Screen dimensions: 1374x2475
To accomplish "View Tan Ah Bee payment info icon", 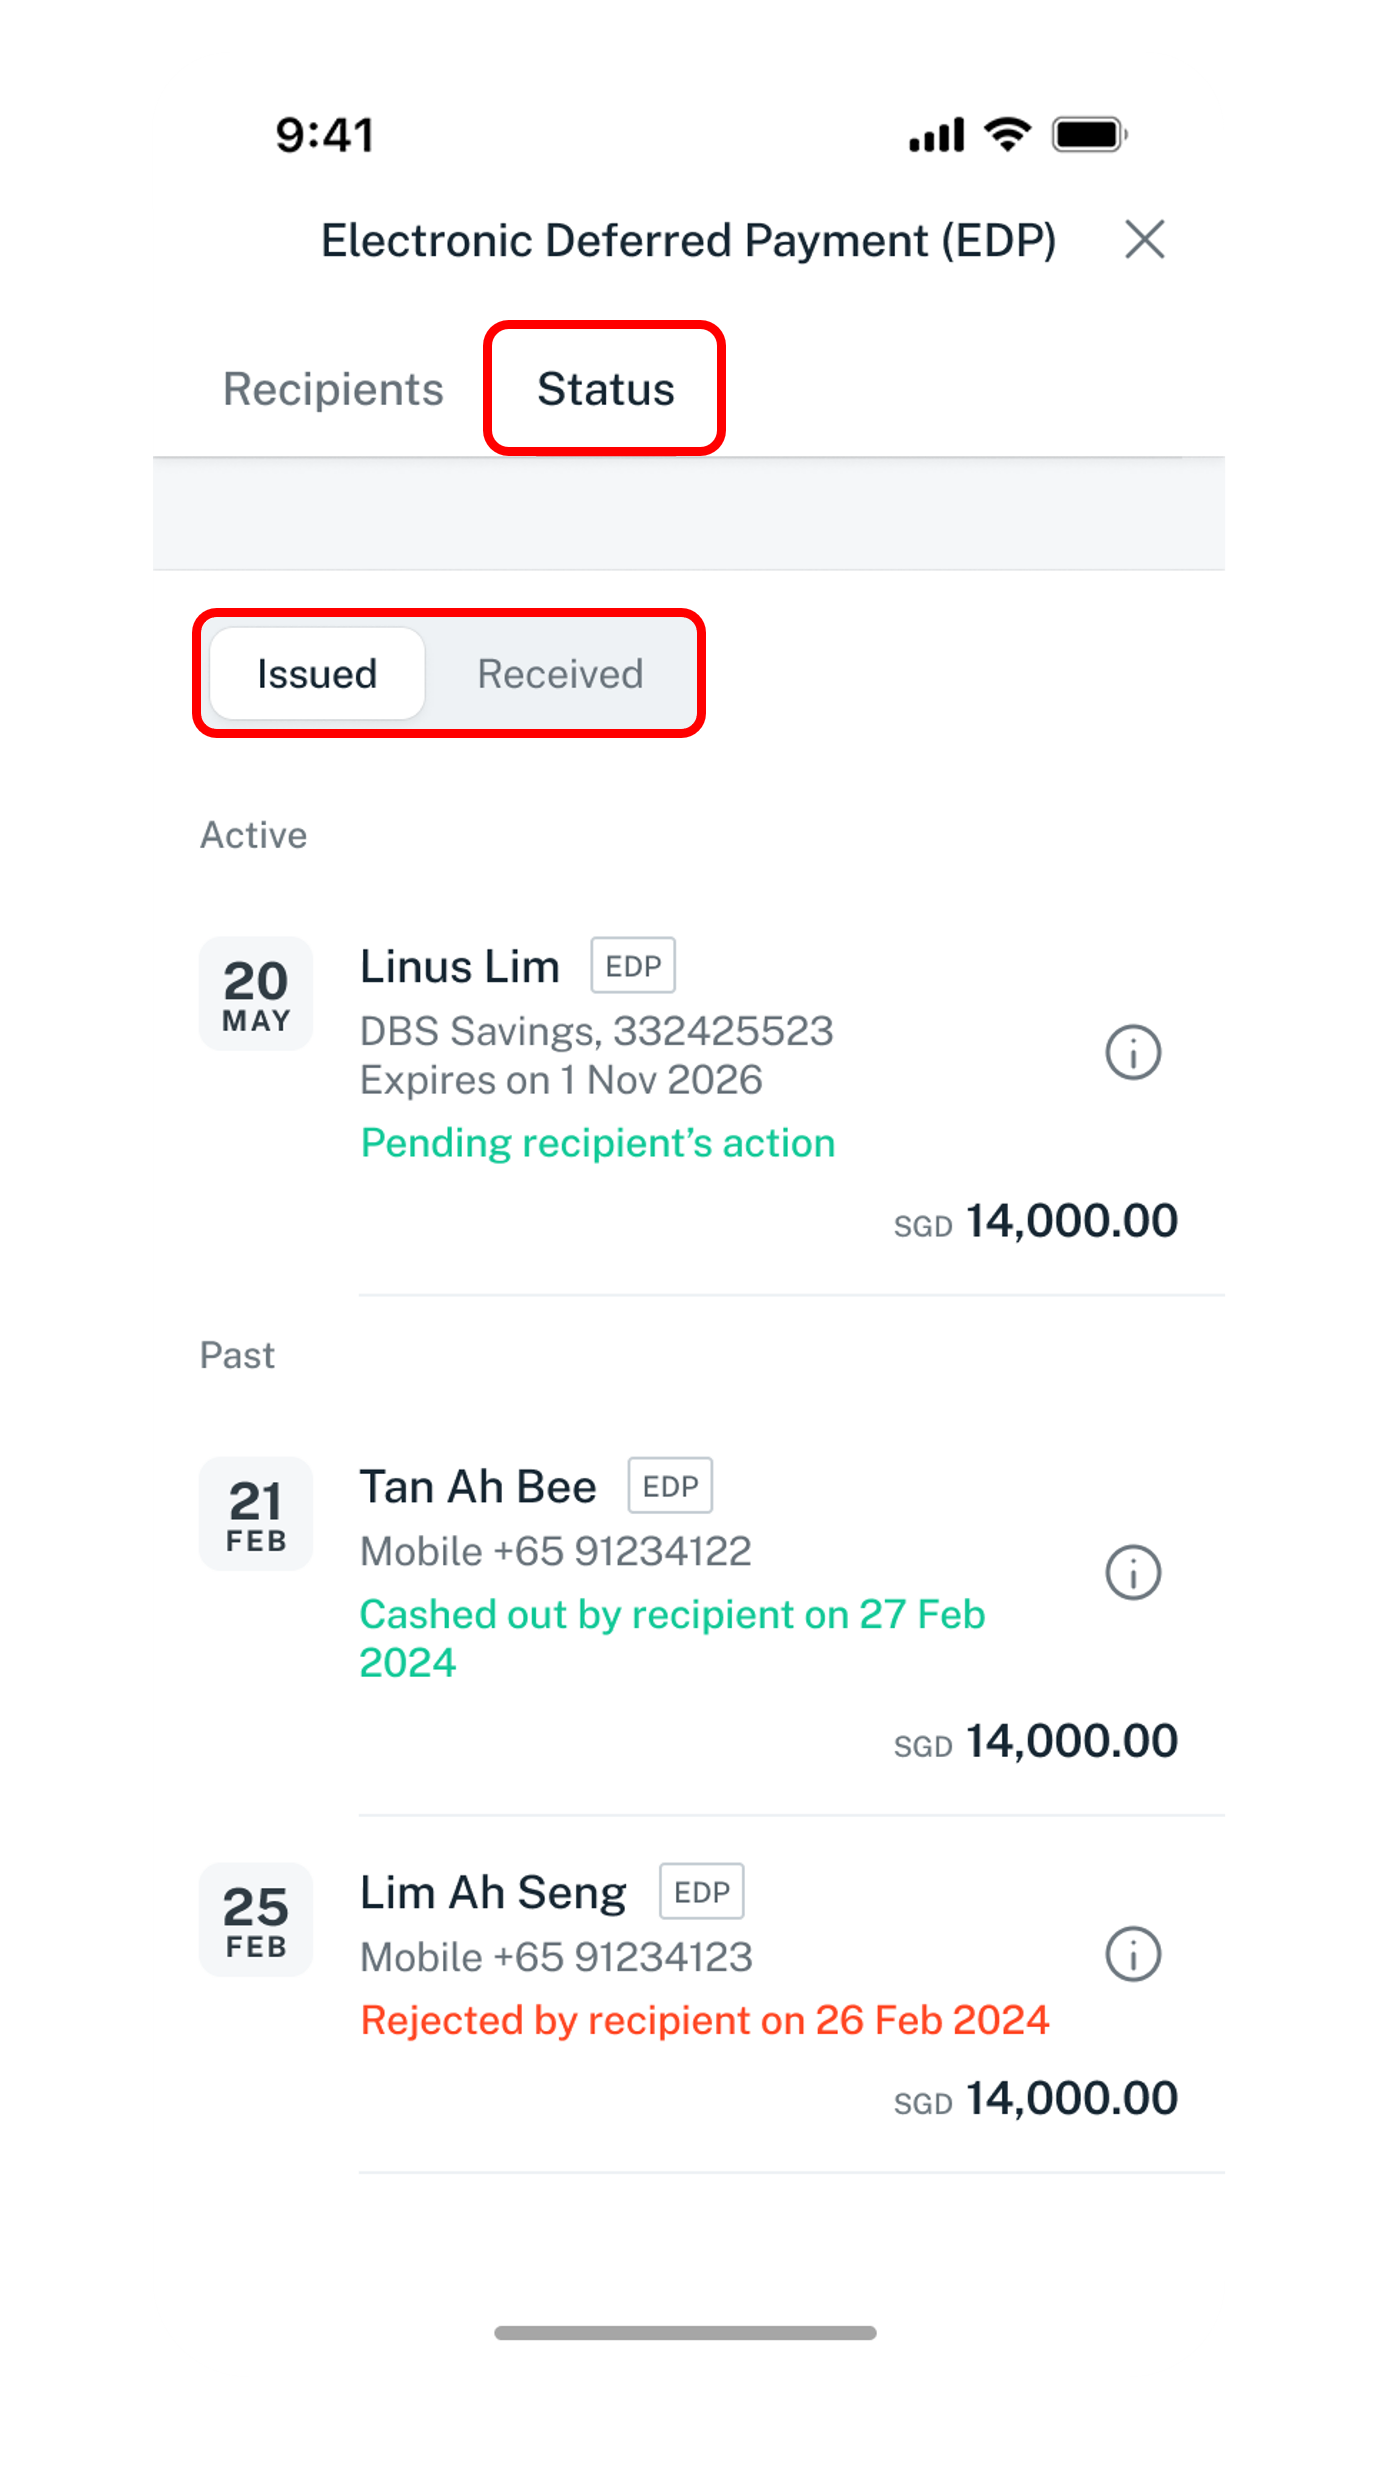I will (x=1132, y=1572).
